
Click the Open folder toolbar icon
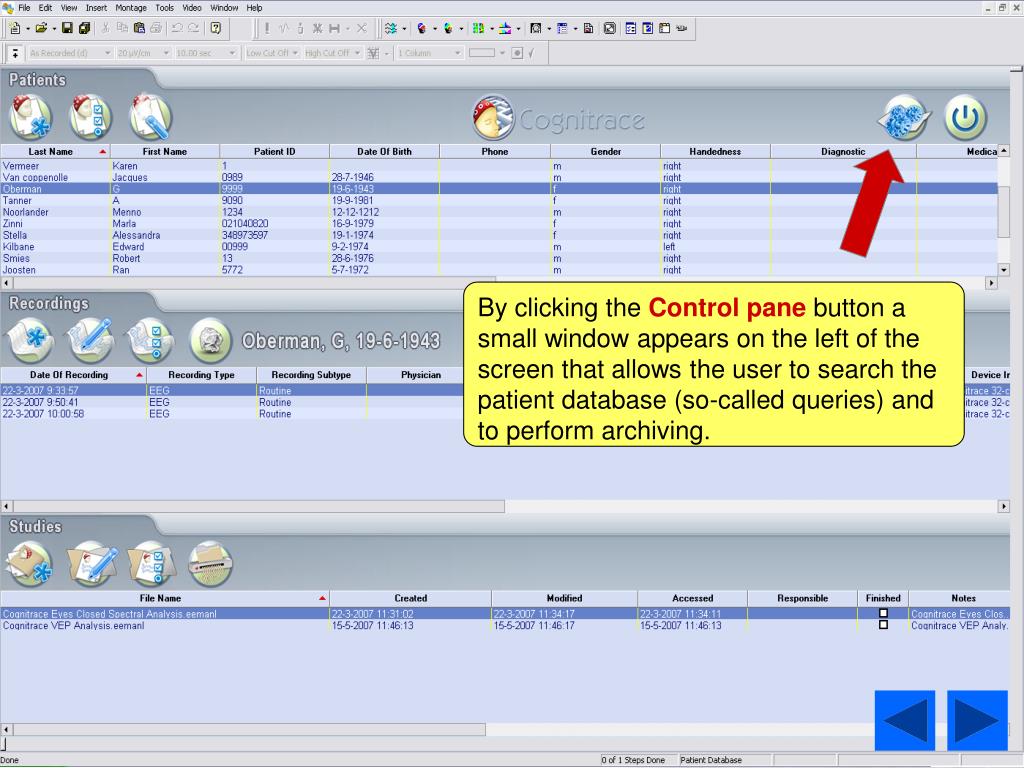[41, 28]
